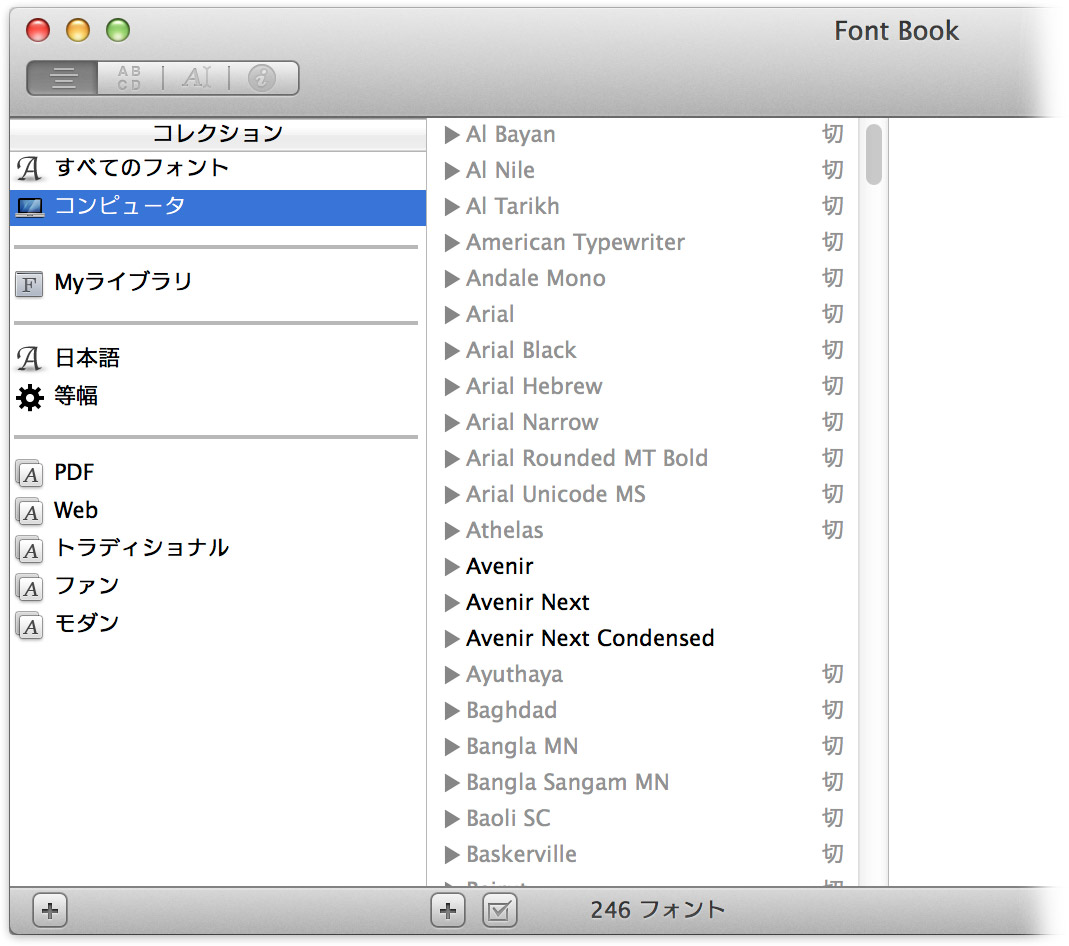Image resolution: width=1069 pixels, height=946 pixels.
Task: Select the Baoli SC font name
Action: (x=508, y=819)
